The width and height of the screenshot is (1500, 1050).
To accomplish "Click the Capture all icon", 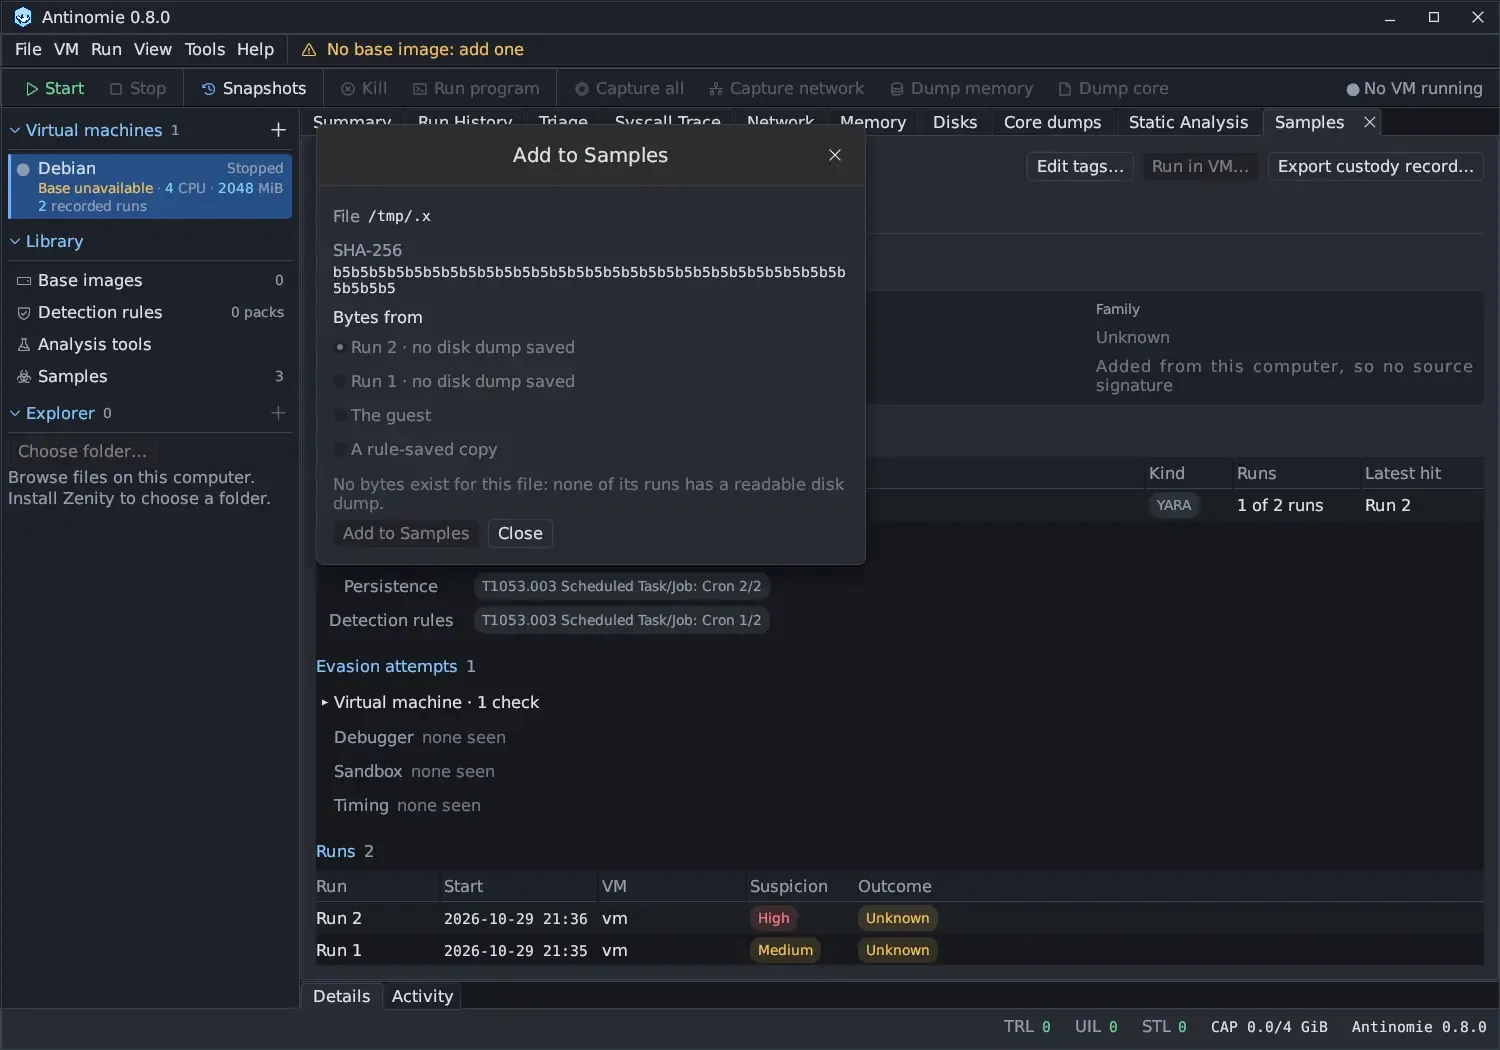I will pos(582,89).
